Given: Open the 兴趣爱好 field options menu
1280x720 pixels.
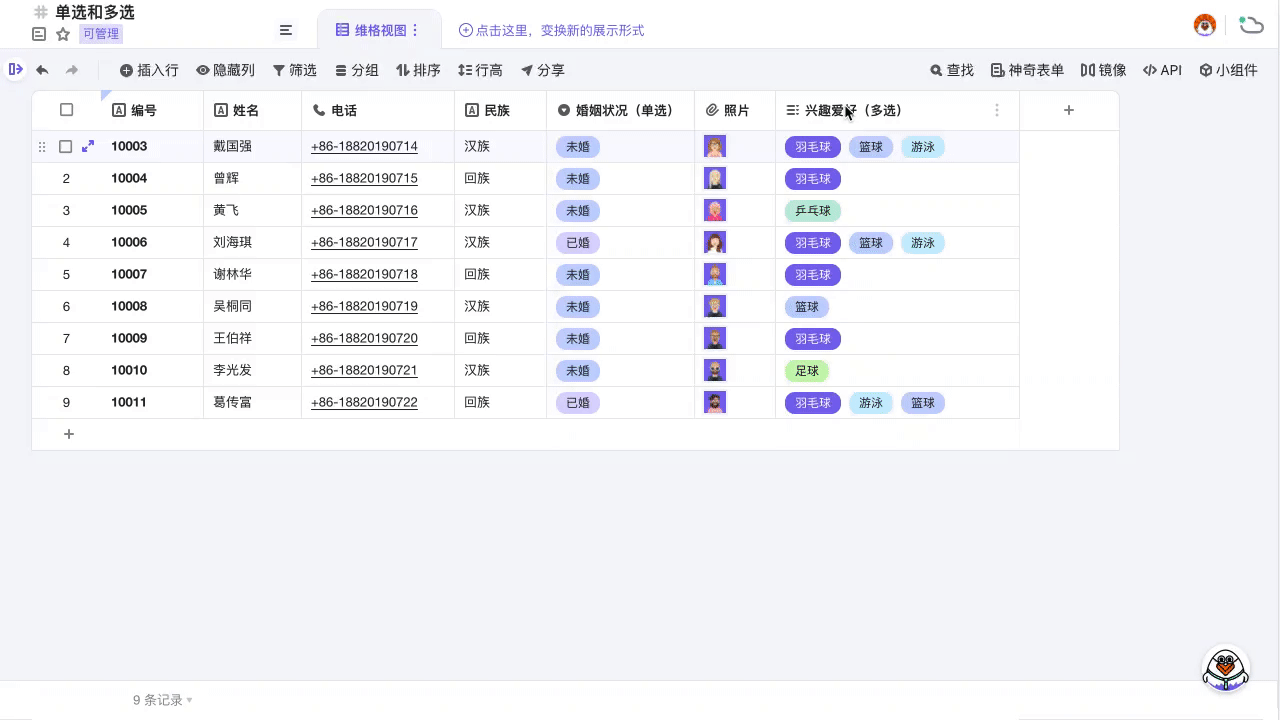Looking at the screenshot, I should [997, 110].
